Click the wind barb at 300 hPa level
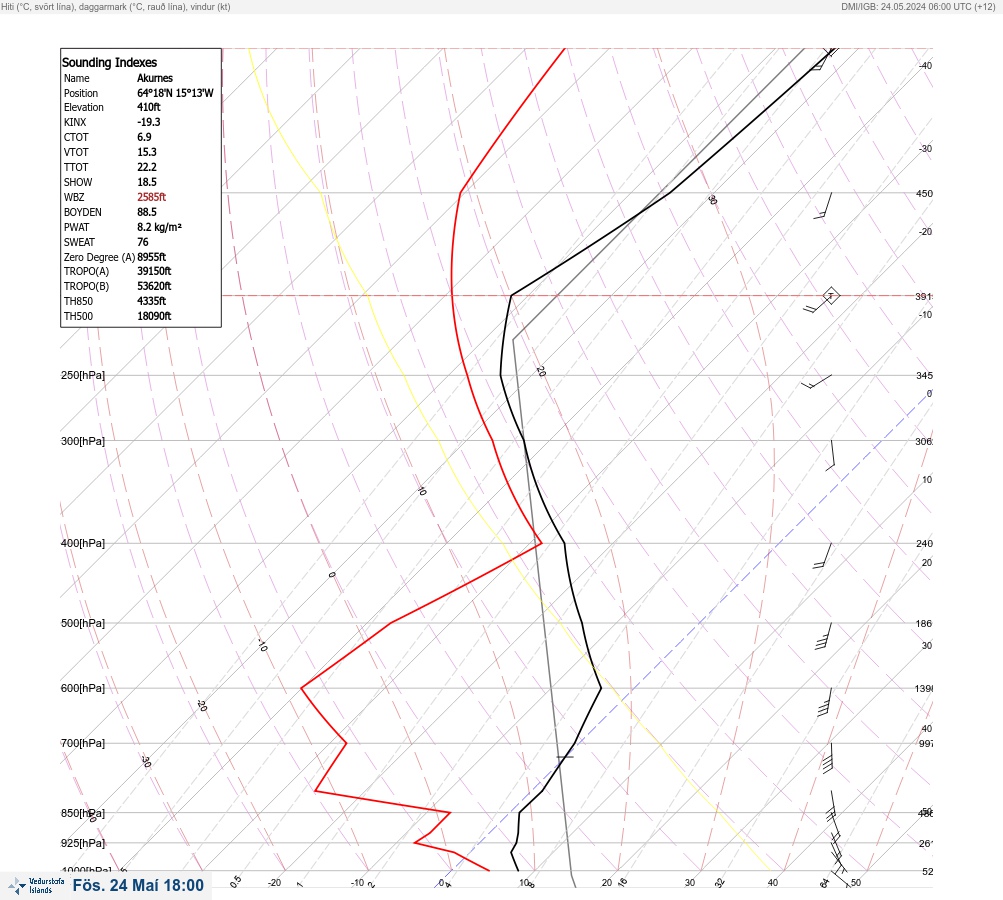 [830, 455]
